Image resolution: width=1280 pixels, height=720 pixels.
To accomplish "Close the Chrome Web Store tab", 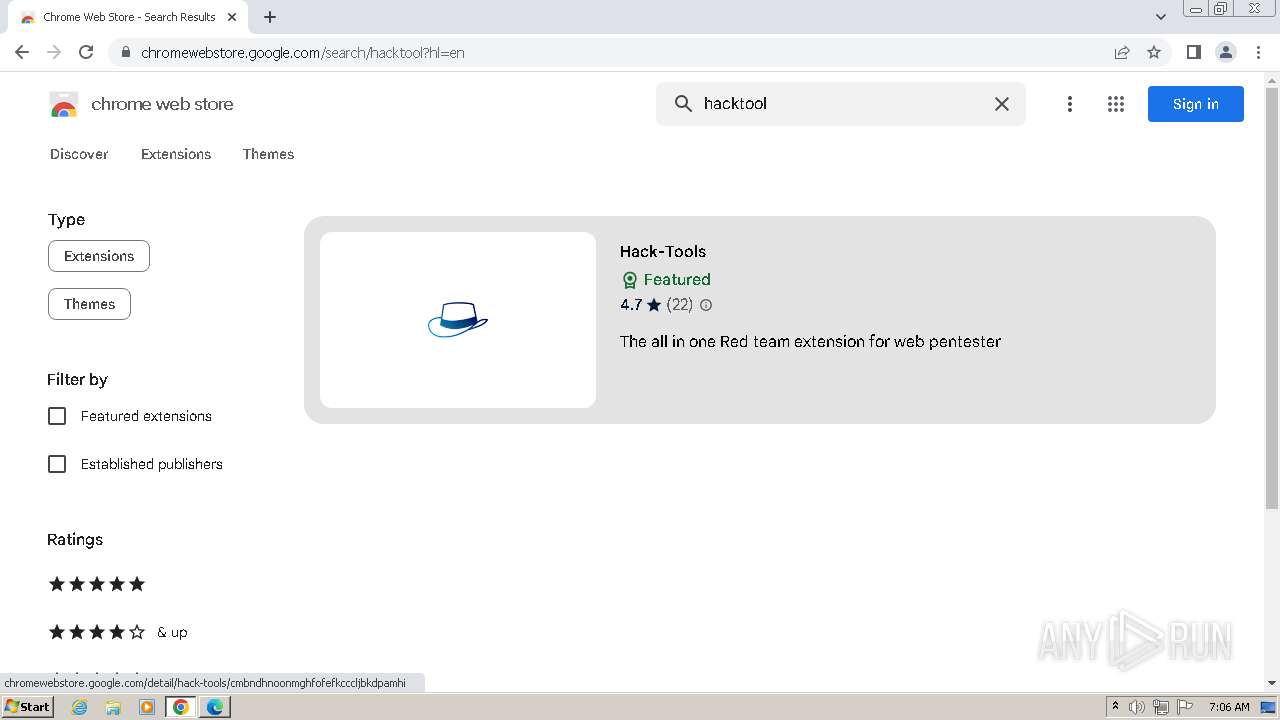I will (232, 17).
